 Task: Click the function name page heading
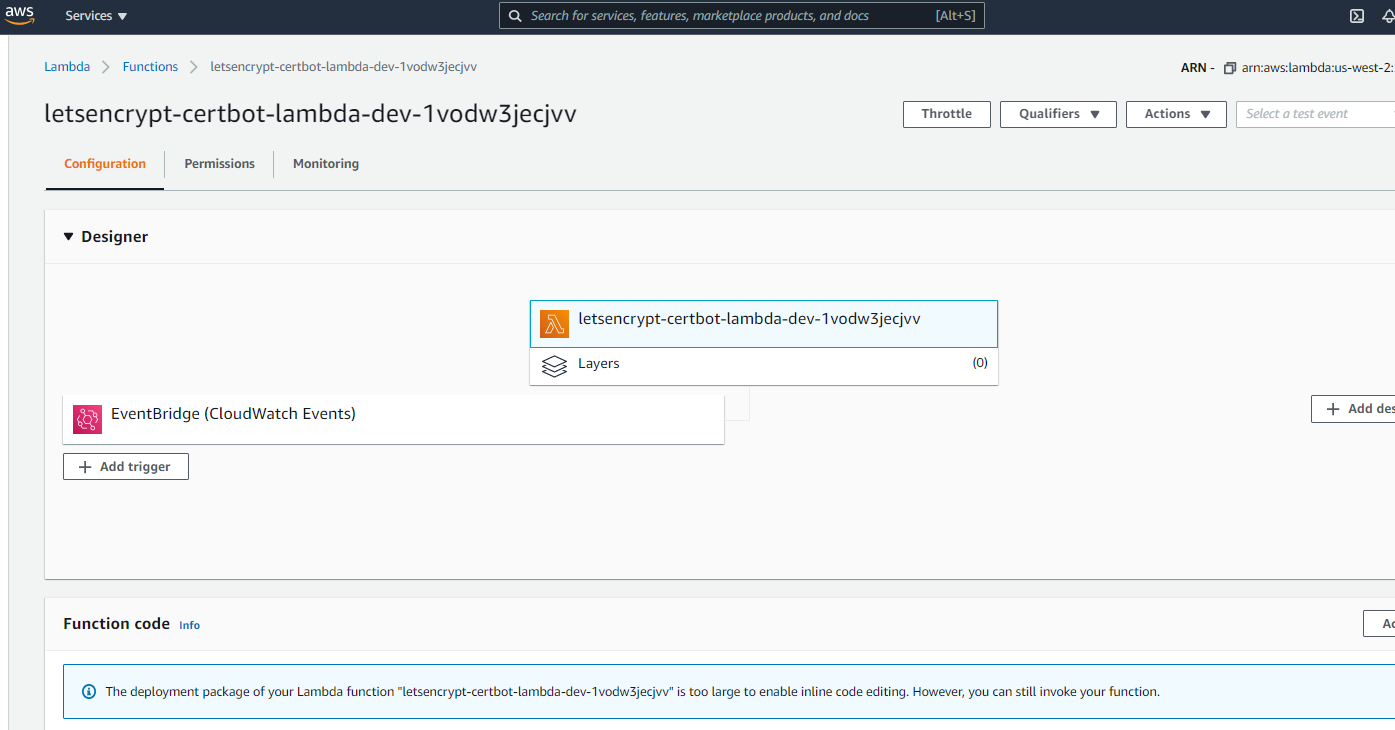pyautogui.click(x=310, y=114)
